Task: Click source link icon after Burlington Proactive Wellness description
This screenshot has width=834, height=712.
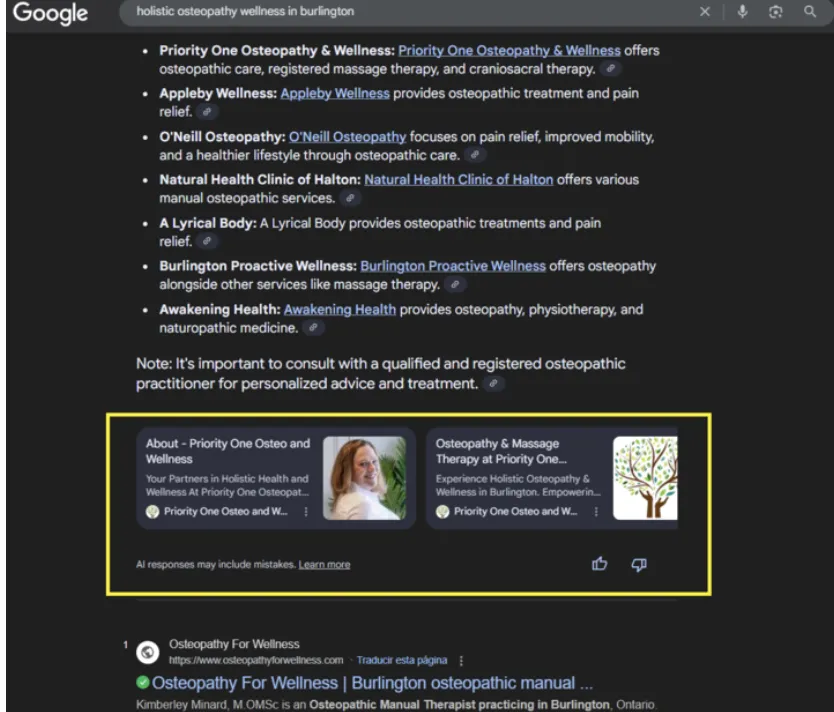Action: coord(455,284)
